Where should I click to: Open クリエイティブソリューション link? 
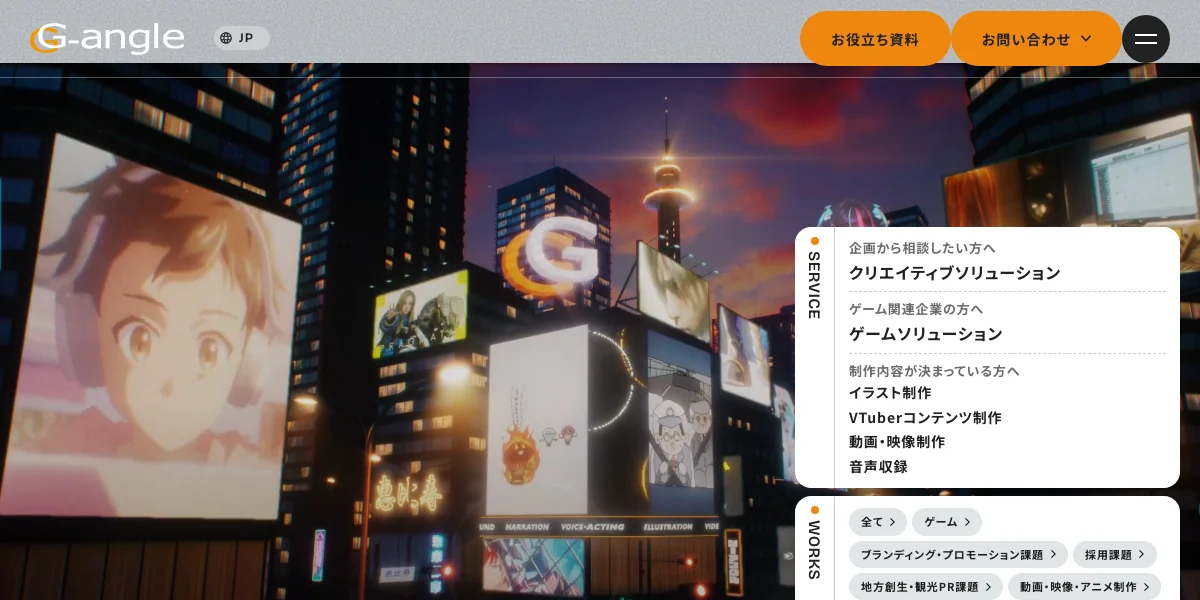954,272
